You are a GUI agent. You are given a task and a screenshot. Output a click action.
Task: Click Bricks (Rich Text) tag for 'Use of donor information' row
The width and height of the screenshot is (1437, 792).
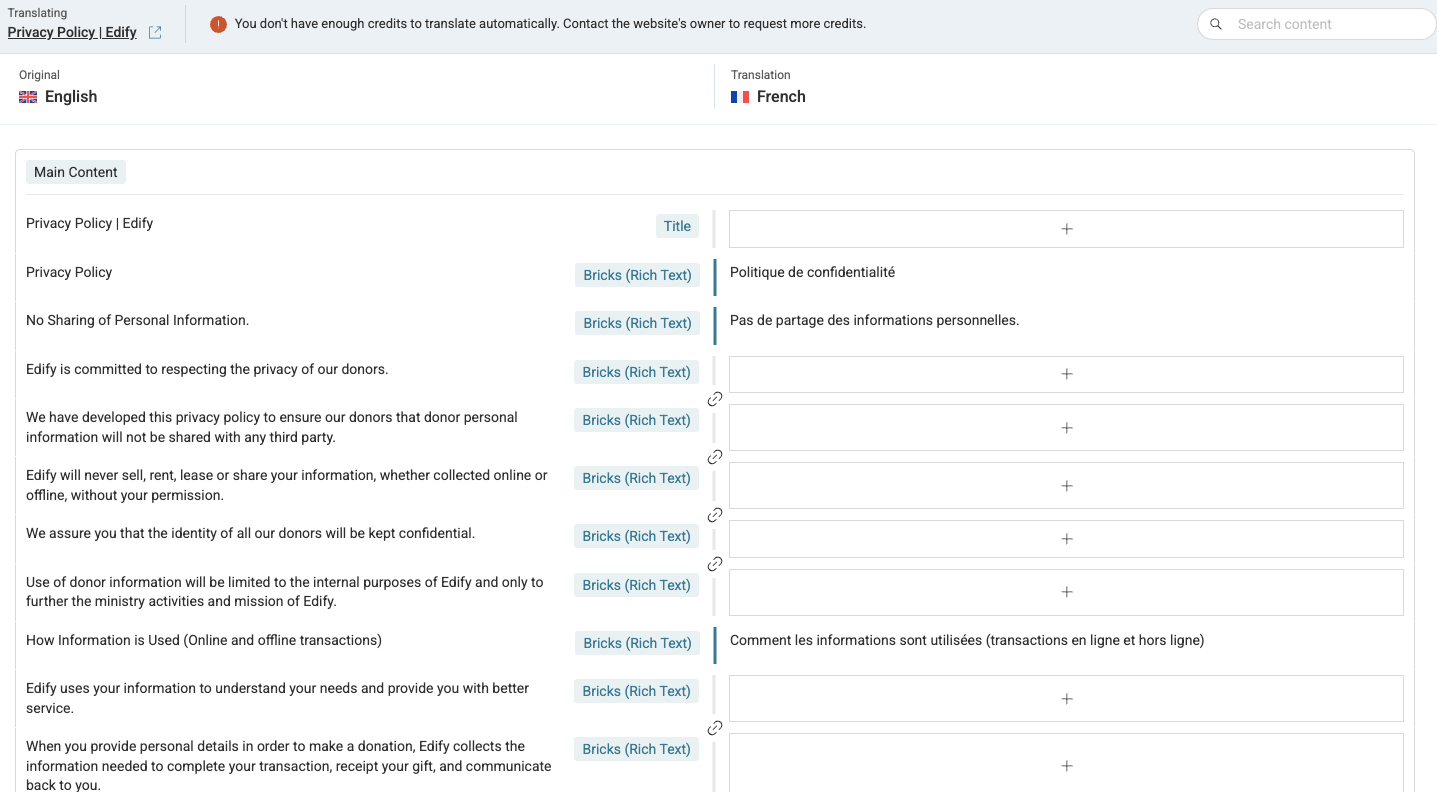(636, 585)
